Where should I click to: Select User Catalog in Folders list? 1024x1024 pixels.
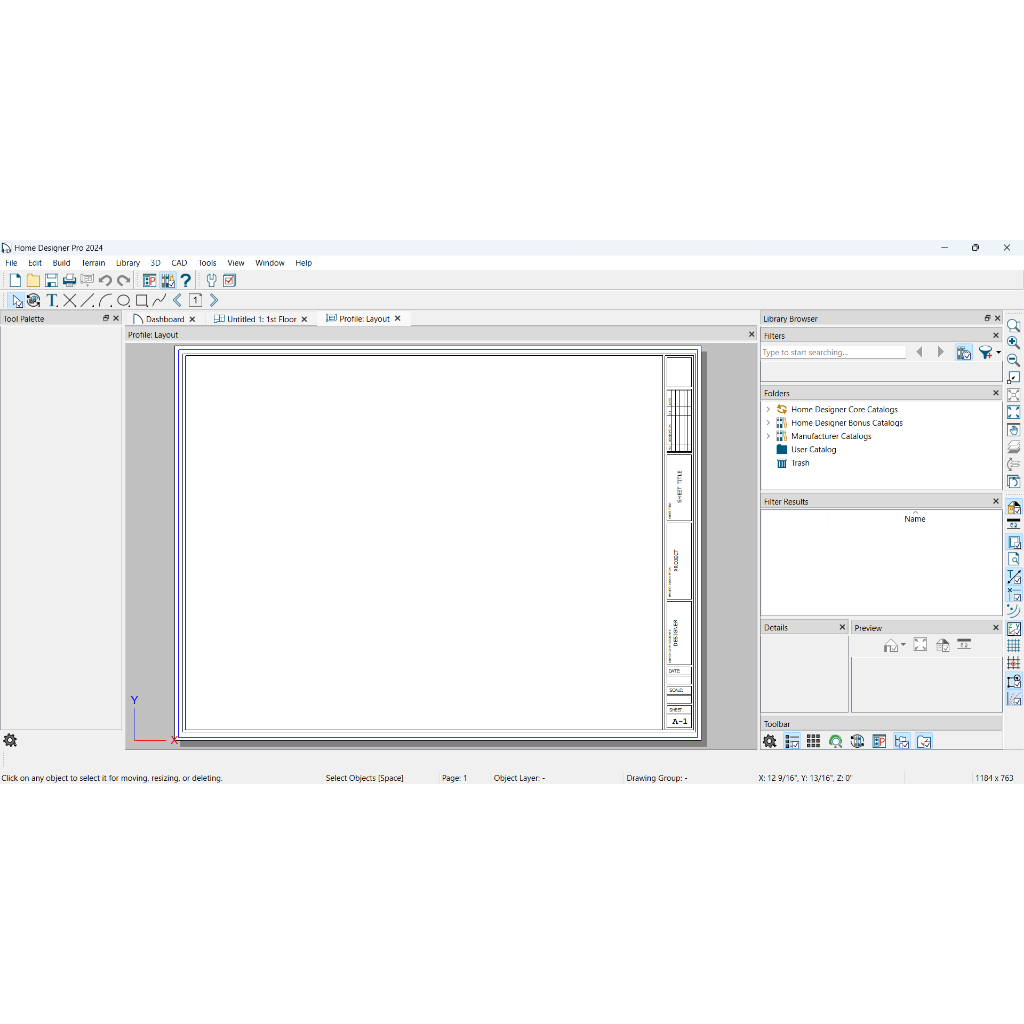[813, 449]
